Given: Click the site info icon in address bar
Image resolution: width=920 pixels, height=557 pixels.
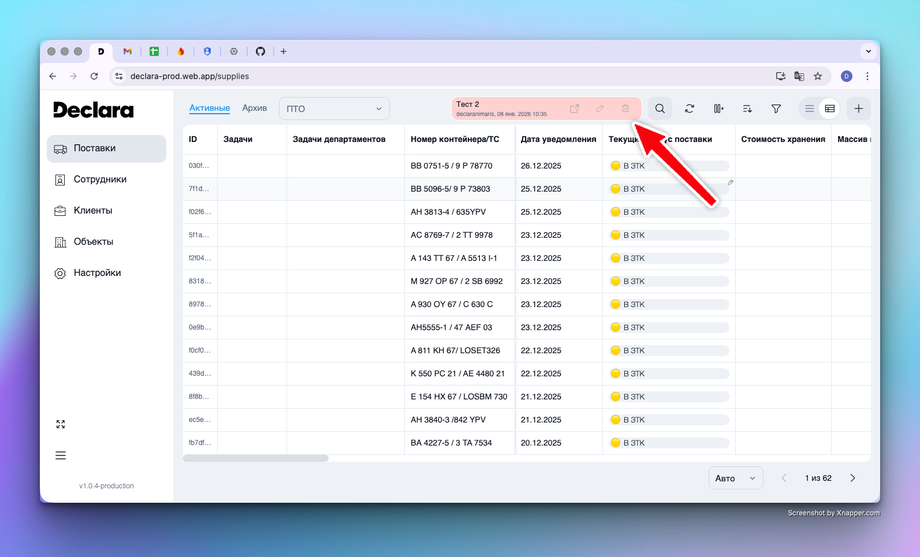Looking at the screenshot, I should pyautogui.click(x=119, y=76).
